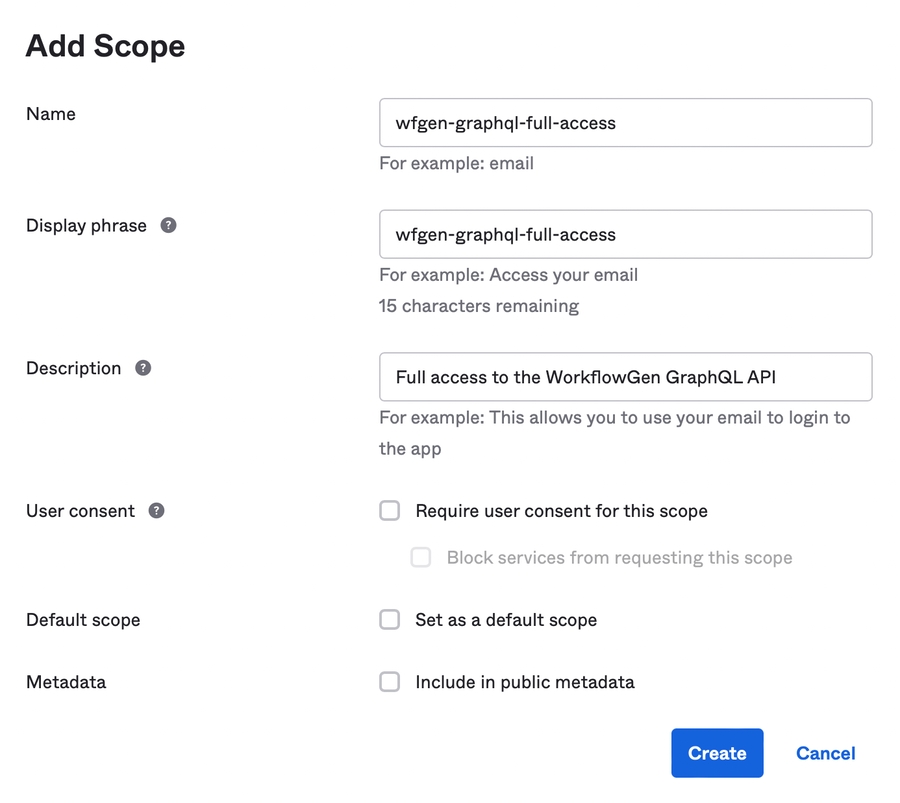The height and width of the screenshot is (803, 900).
Task: Open User consent help tooltip icon
Action: click(x=156, y=510)
